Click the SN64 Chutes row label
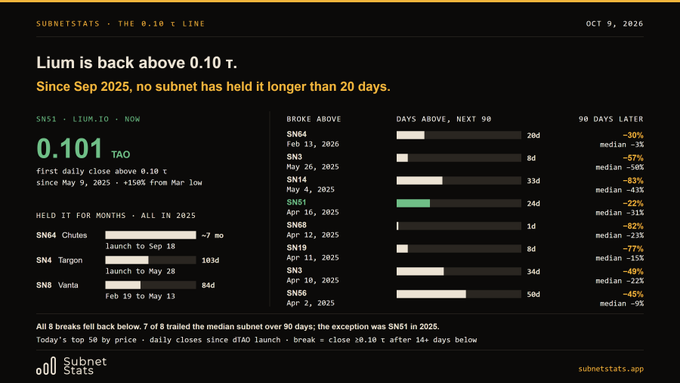The height and width of the screenshot is (383, 680). click(62, 235)
